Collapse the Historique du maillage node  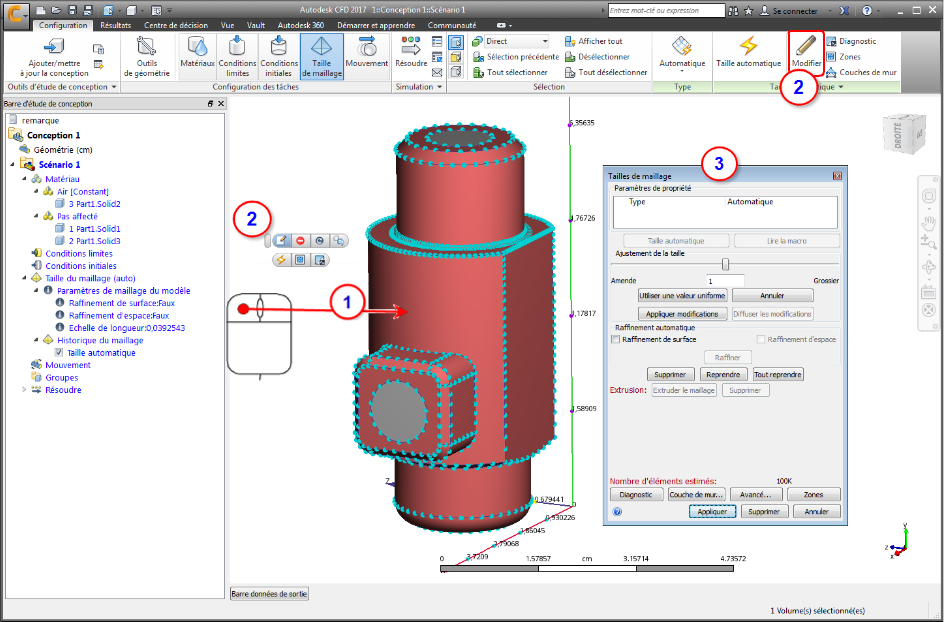coord(37,340)
